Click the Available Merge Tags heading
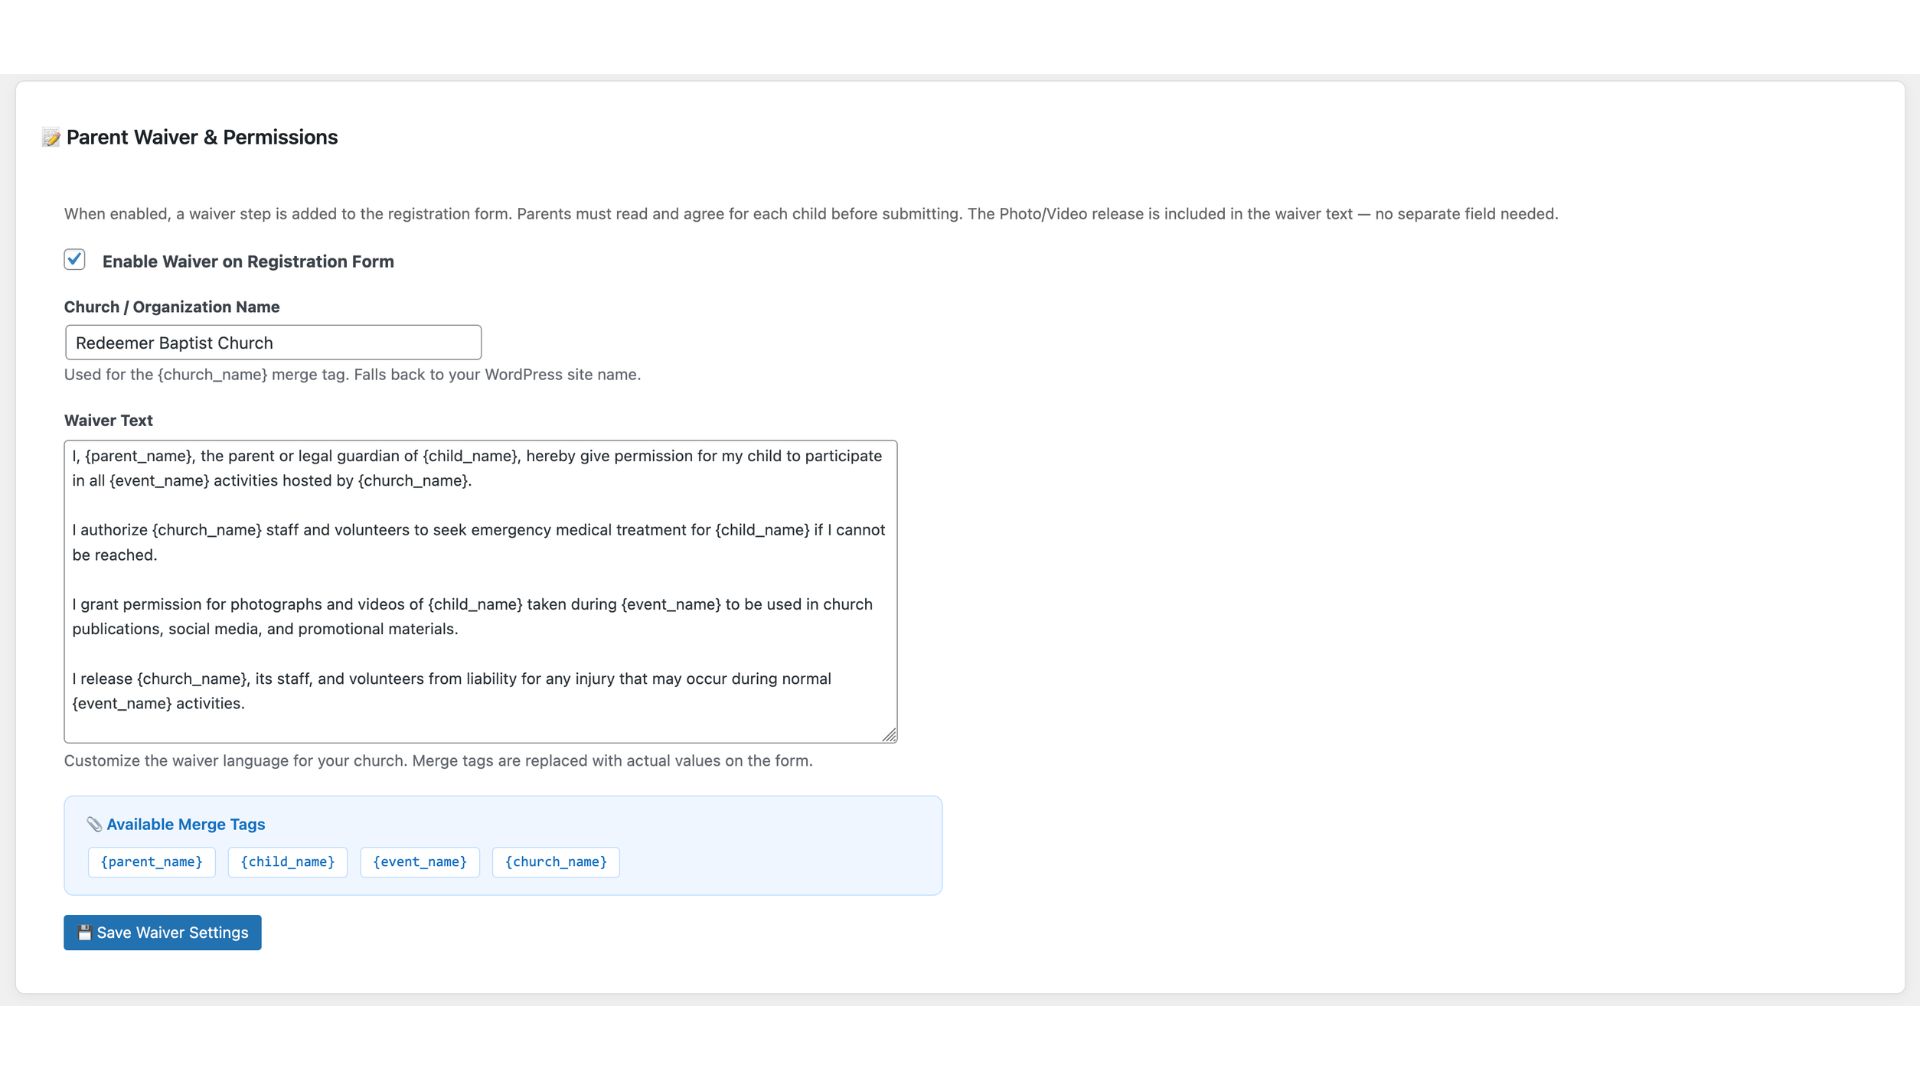 click(x=186, y=824)
